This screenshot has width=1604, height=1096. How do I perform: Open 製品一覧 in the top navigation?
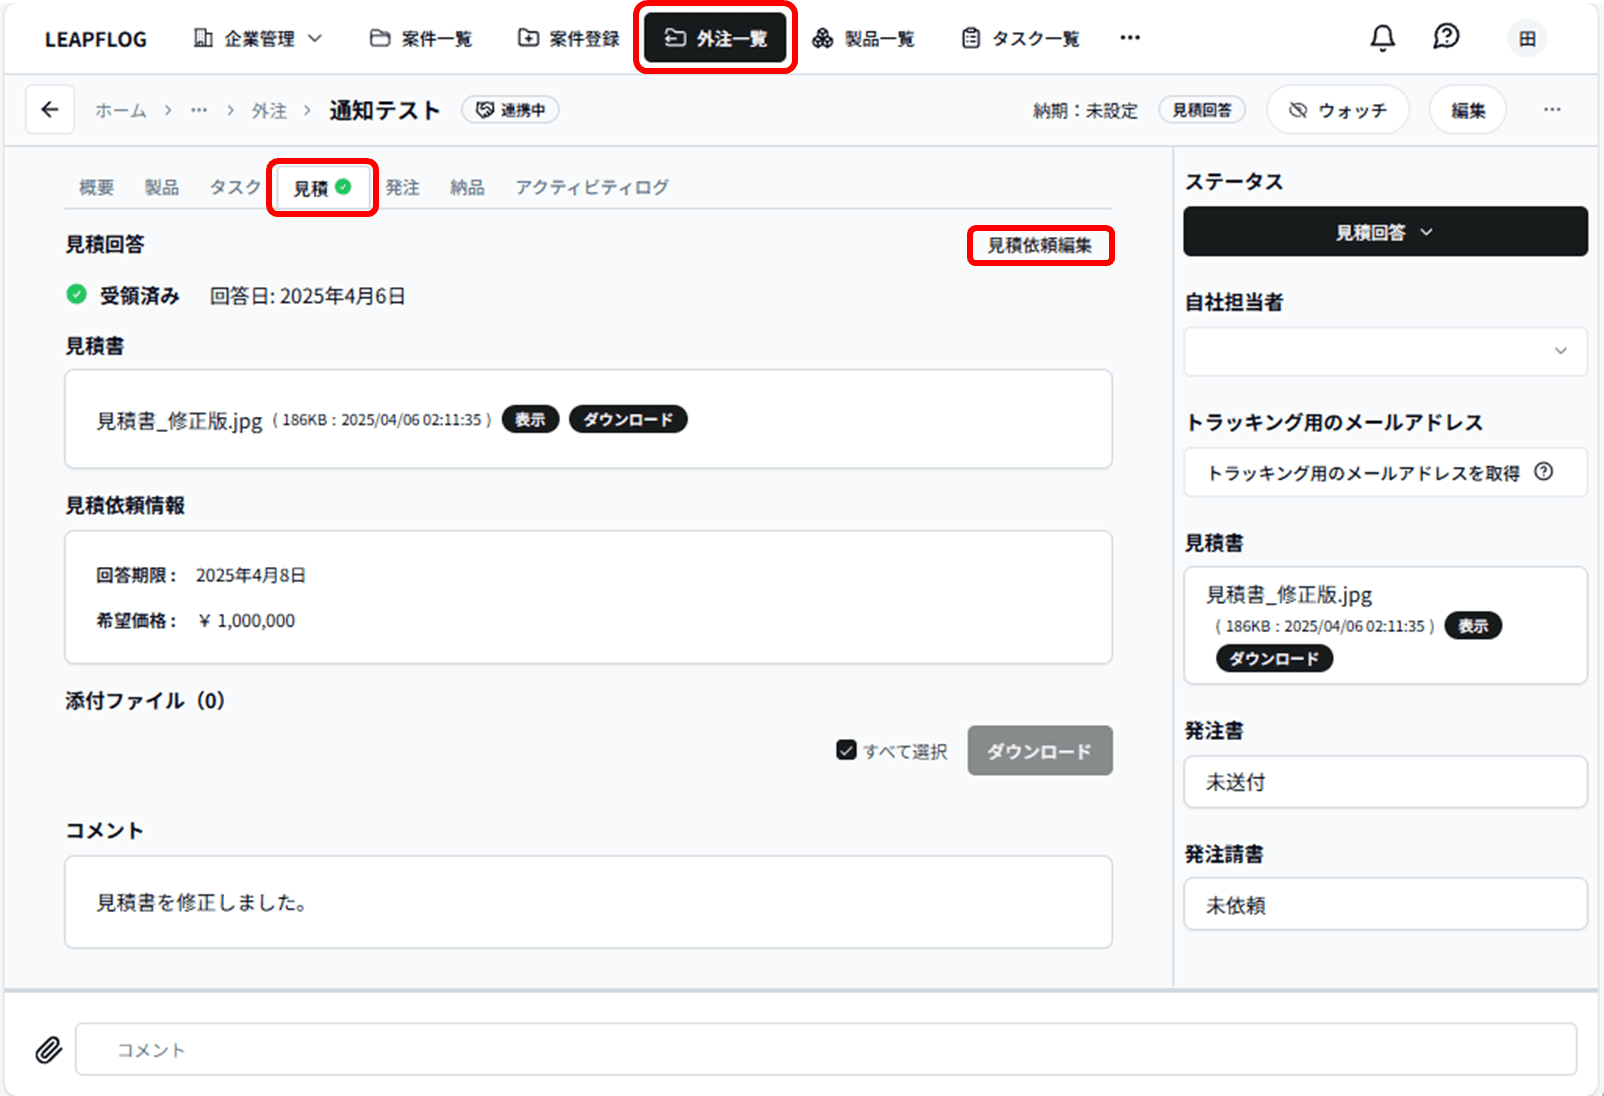click(x=864, y=38)
